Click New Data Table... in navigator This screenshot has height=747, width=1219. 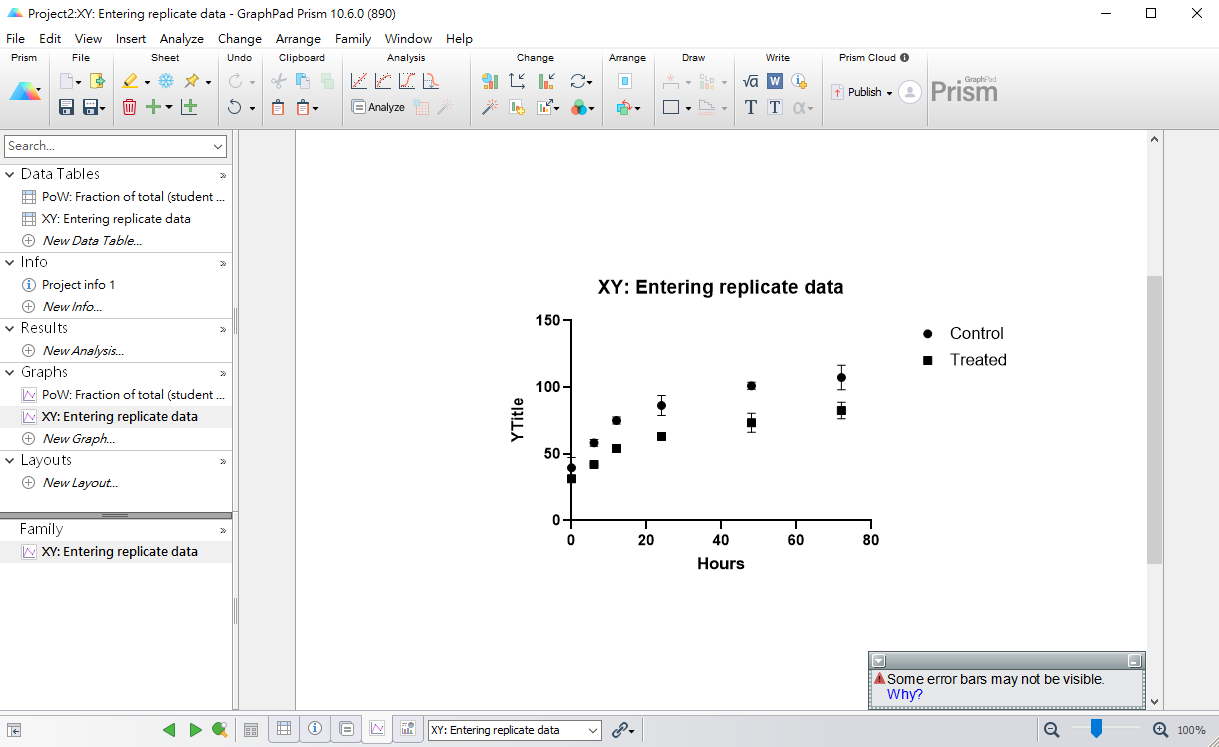(92, 240)
